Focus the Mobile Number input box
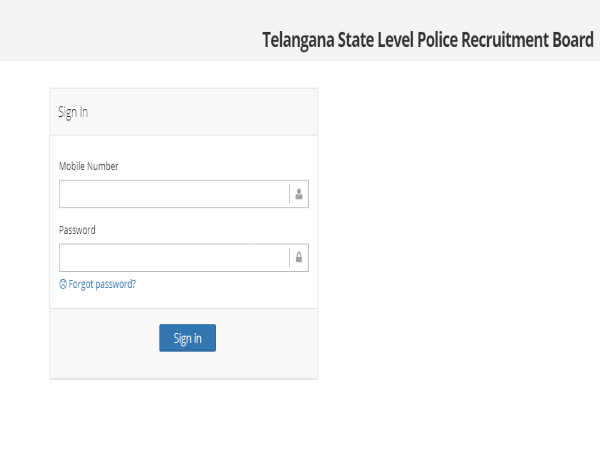Viewport: 600px width, 450px height. point(174,194)
